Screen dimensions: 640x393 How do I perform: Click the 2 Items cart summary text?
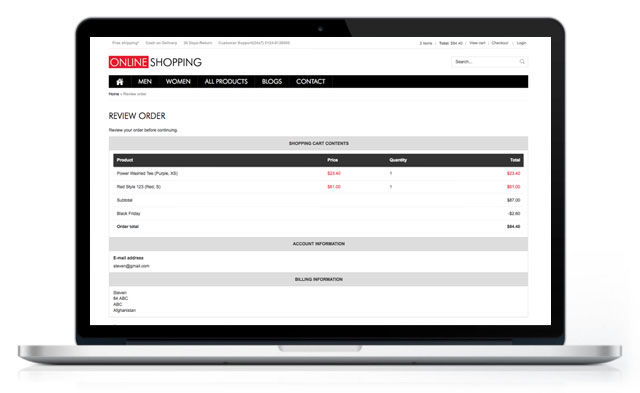click(426, 43)
